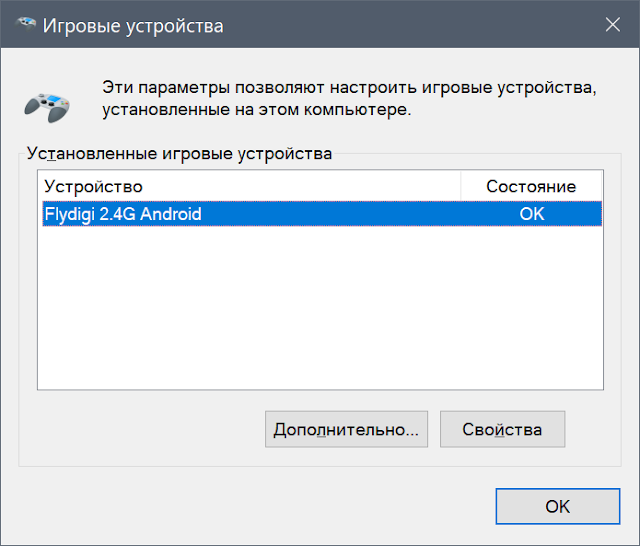This screenshot has height=546, width=640.
Task: Click blank group area left of Дополнительно button
Action: (x=143, y=429)
